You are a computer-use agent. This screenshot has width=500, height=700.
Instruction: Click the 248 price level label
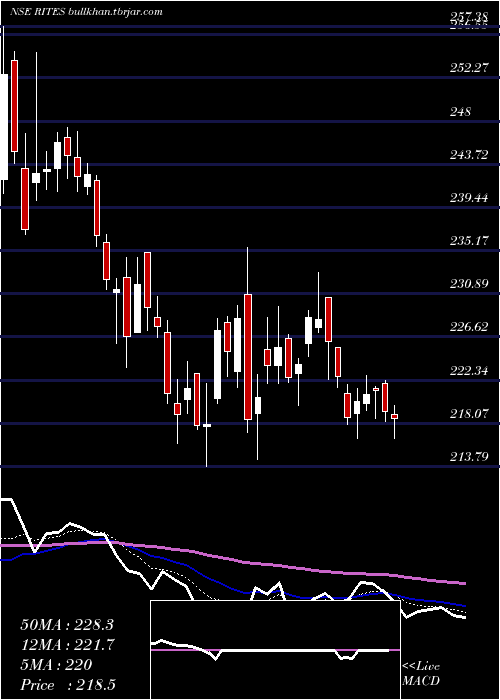pyautogui.click(x=461, y=111)
